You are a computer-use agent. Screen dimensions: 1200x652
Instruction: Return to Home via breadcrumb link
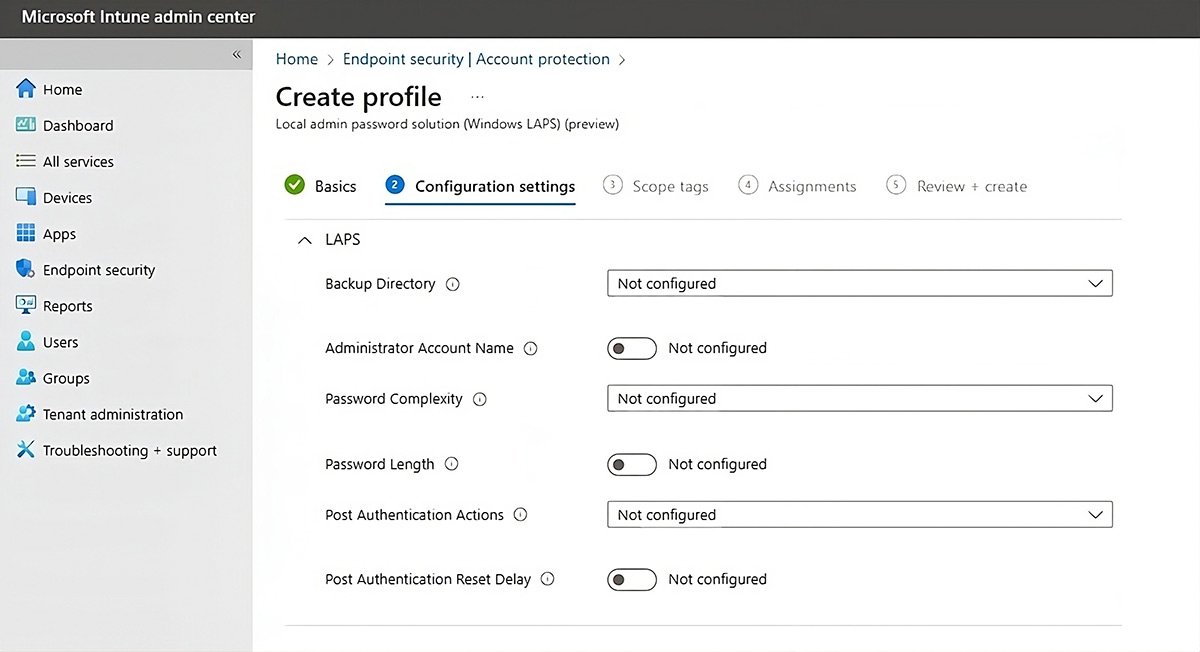pyautogui.click(x=296, y=59)
